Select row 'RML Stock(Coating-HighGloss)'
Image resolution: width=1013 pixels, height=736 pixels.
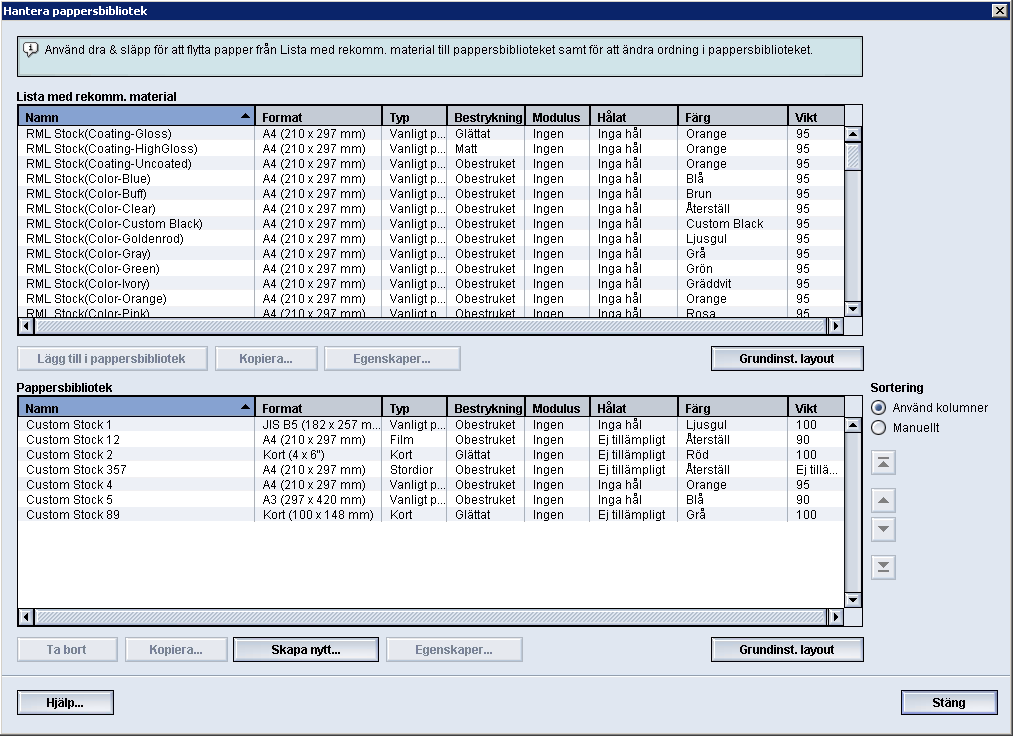click(431, 149)
